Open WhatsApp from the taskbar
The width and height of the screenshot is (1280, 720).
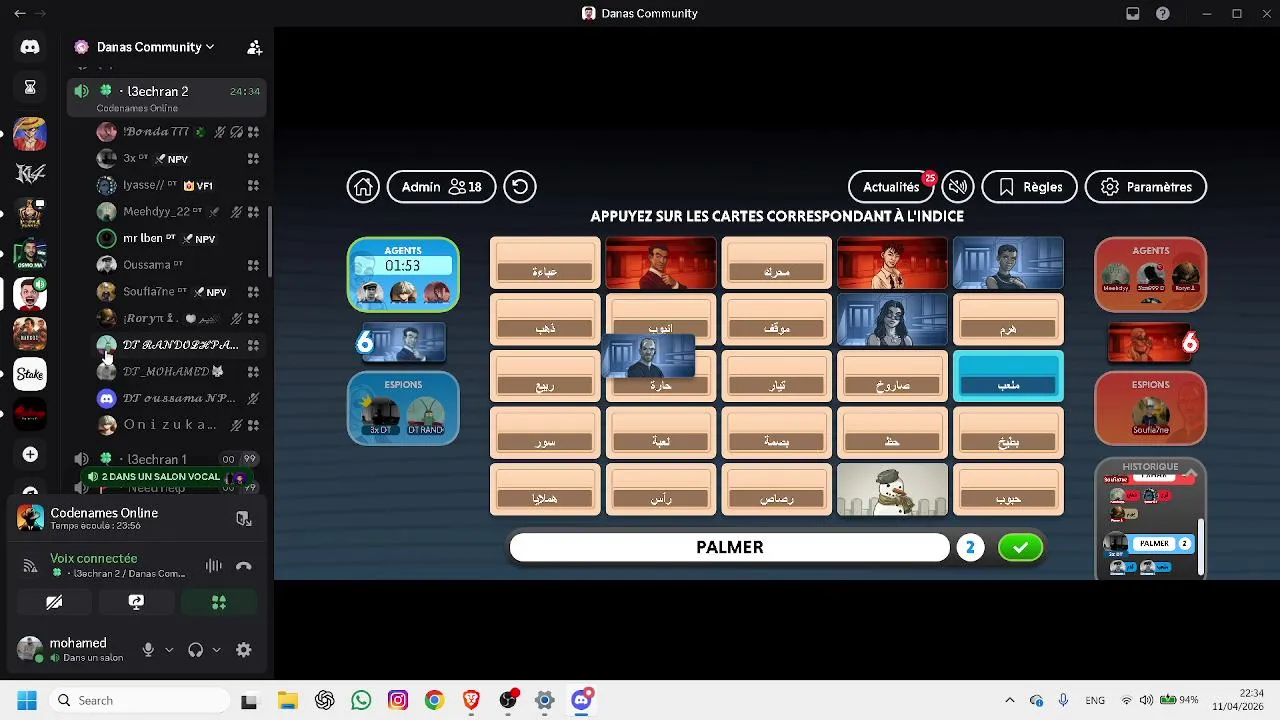(361, 701)
